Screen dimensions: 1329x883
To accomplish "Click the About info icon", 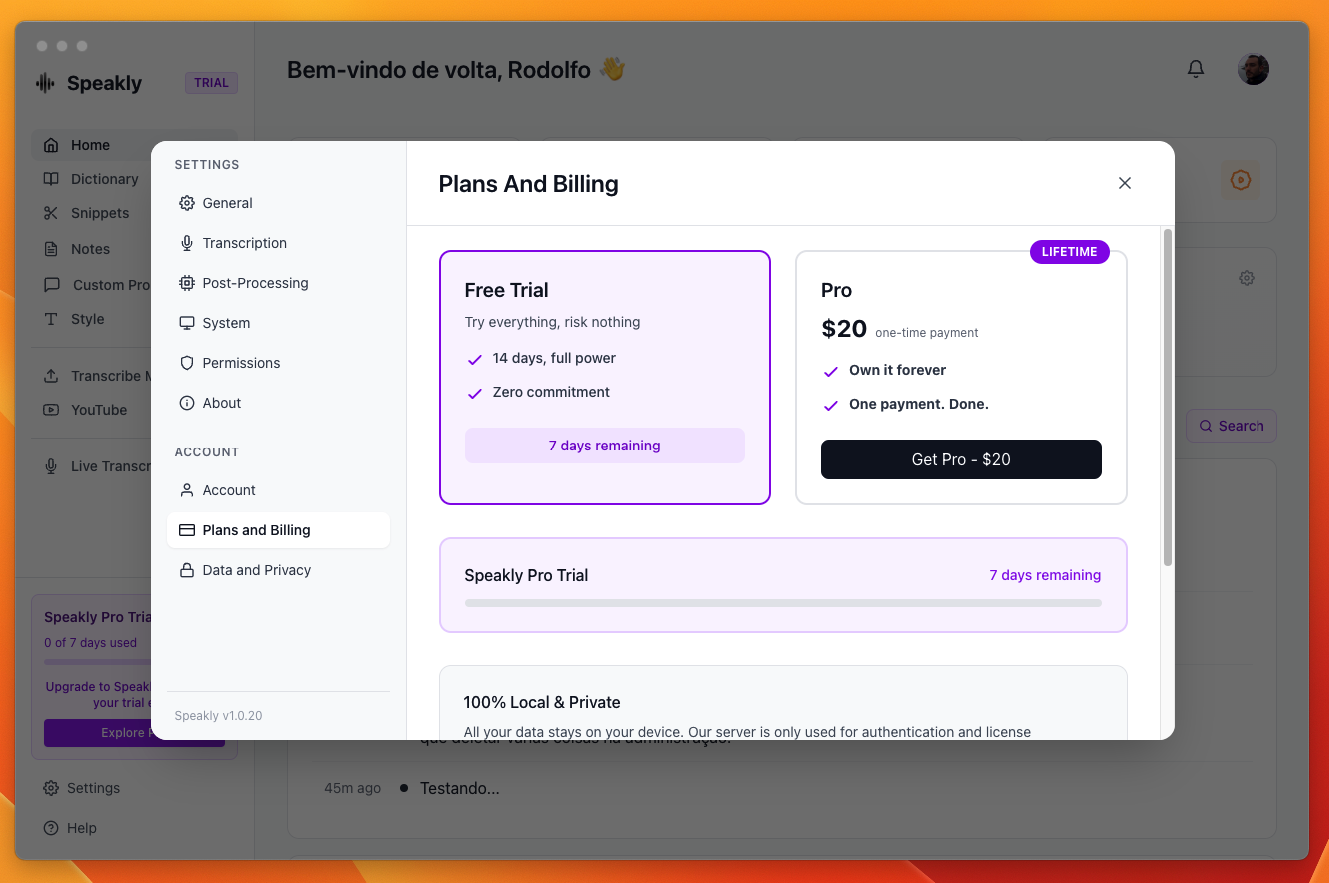I will click(187, 403).
